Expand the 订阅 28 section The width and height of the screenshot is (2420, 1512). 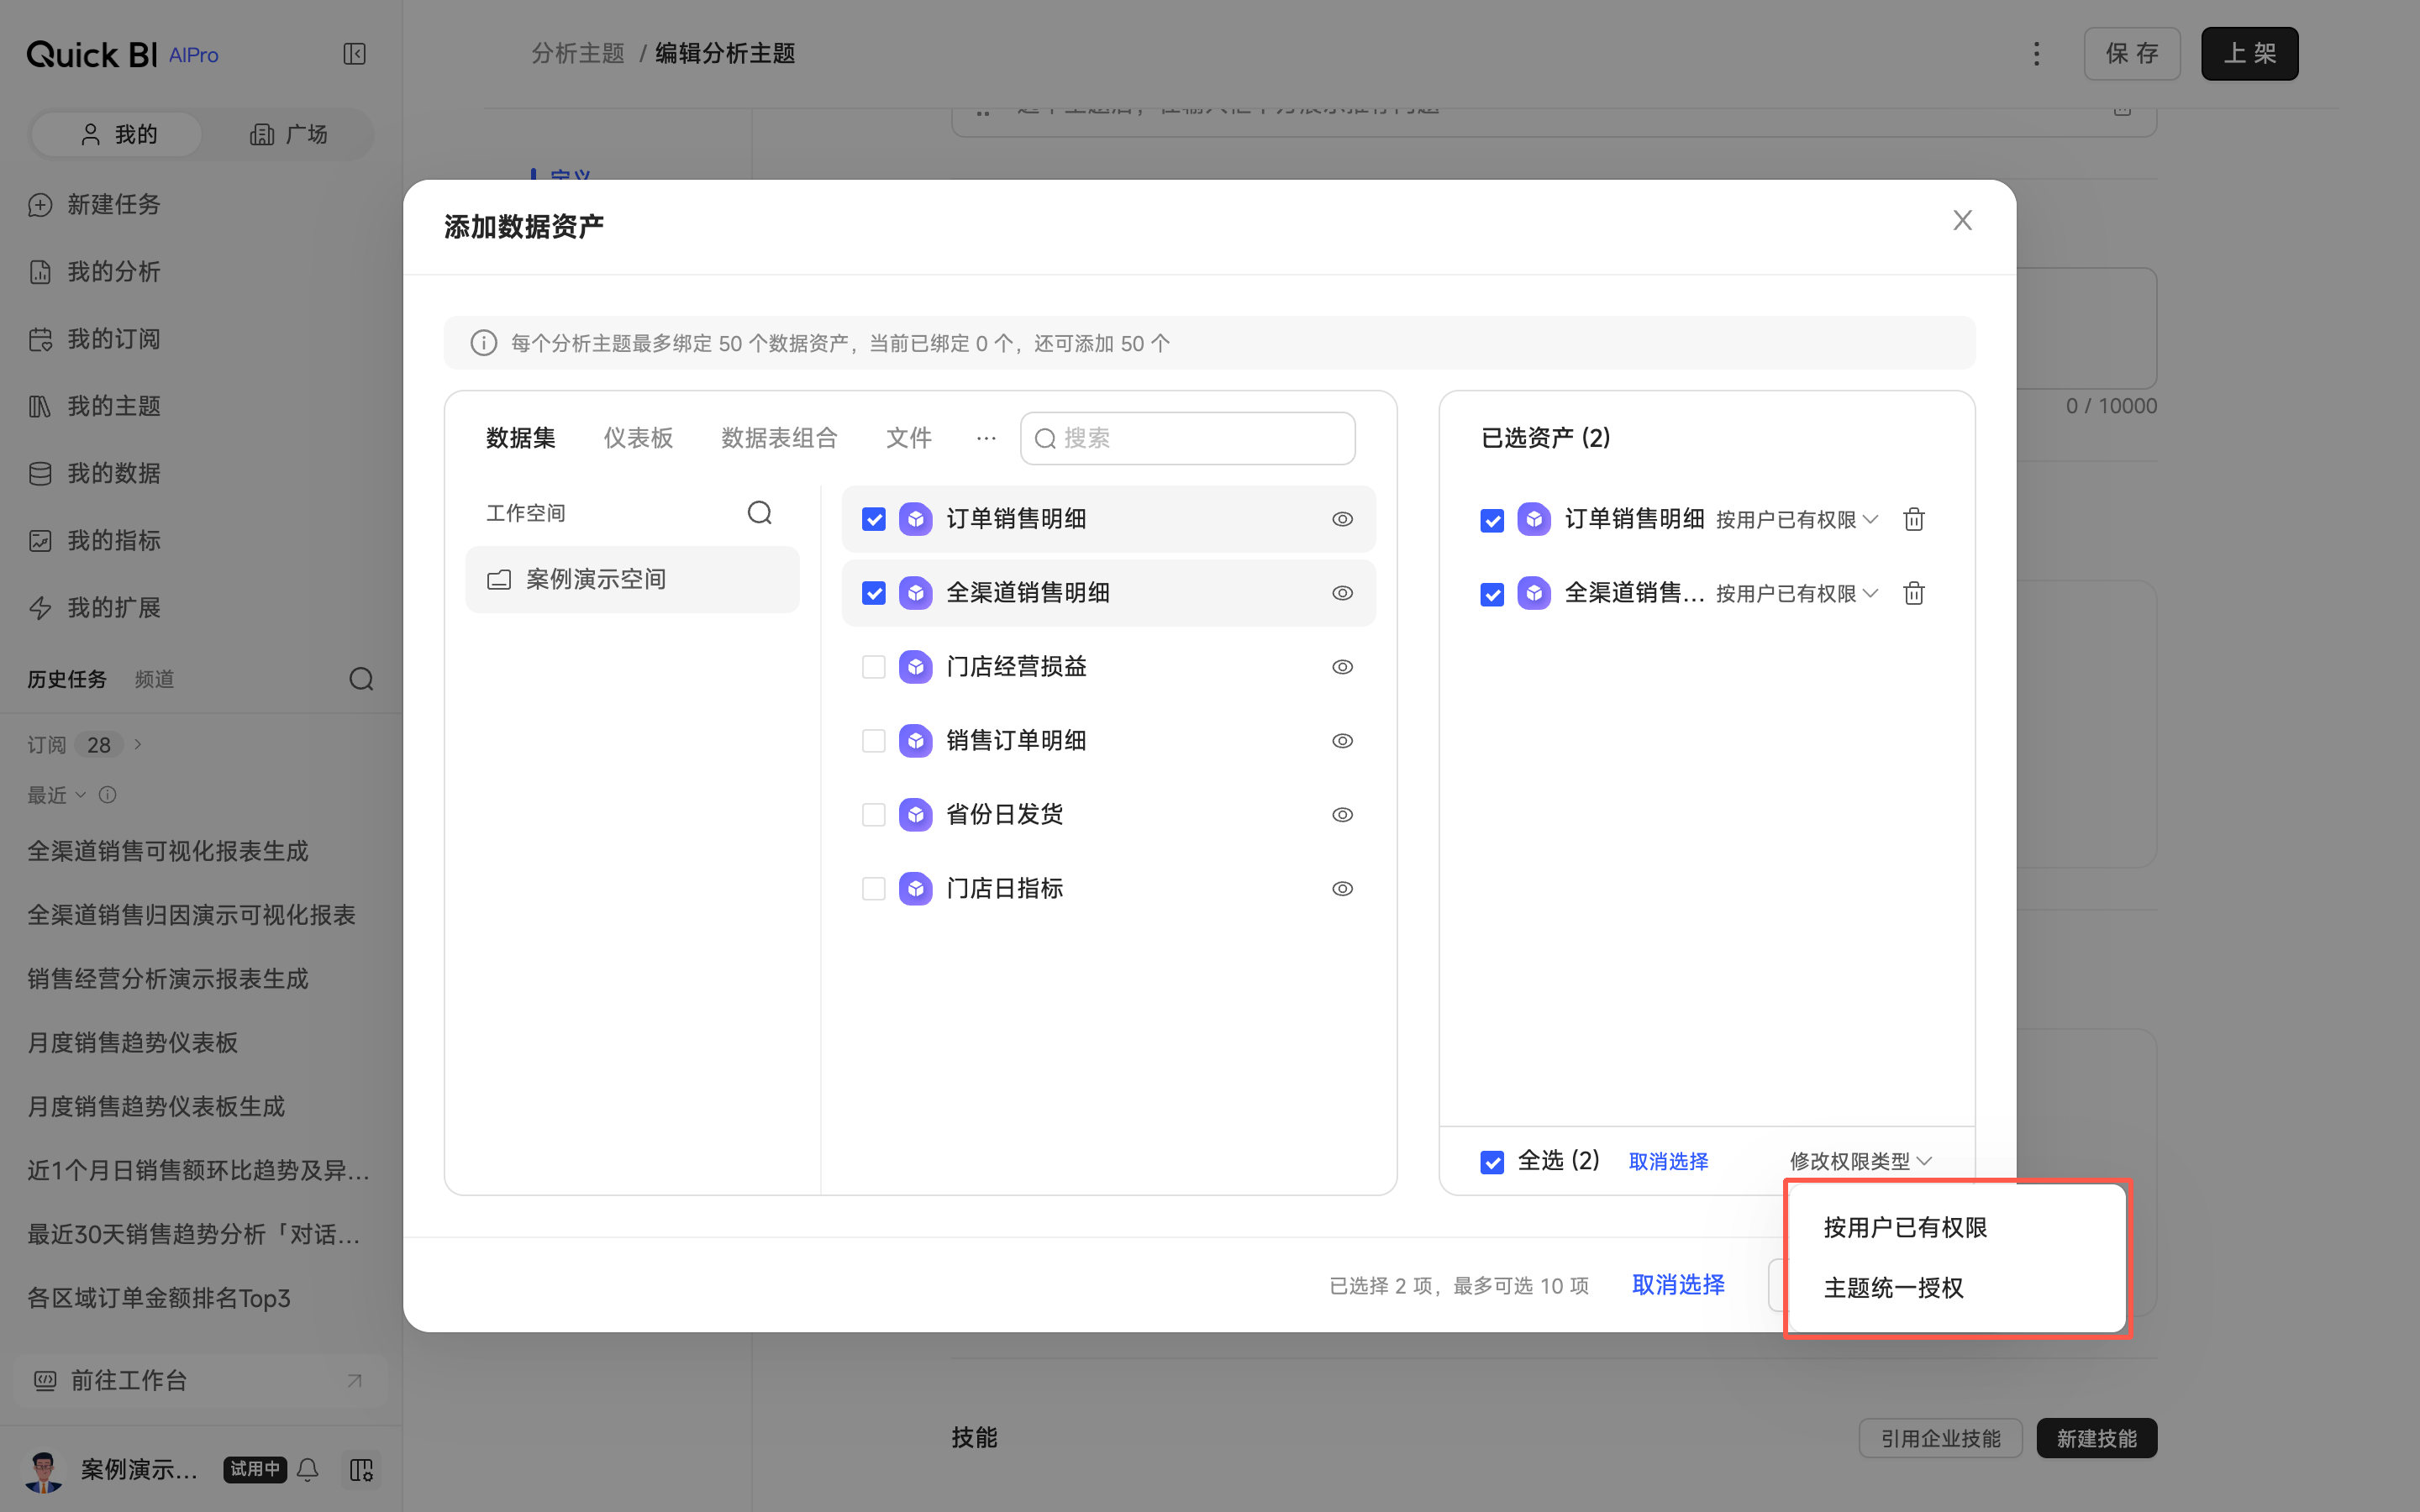pyautogui.click(x=85, y=745)
